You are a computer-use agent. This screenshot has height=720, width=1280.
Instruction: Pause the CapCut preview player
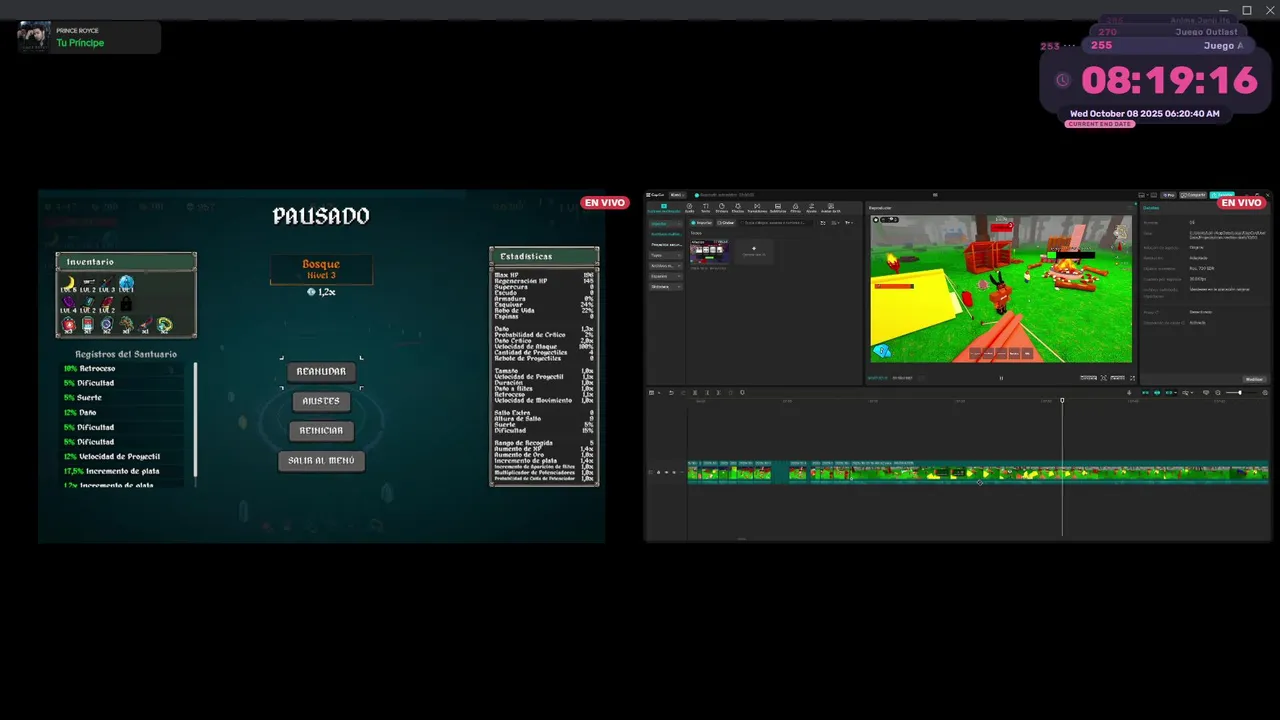tap(1001, 378)
